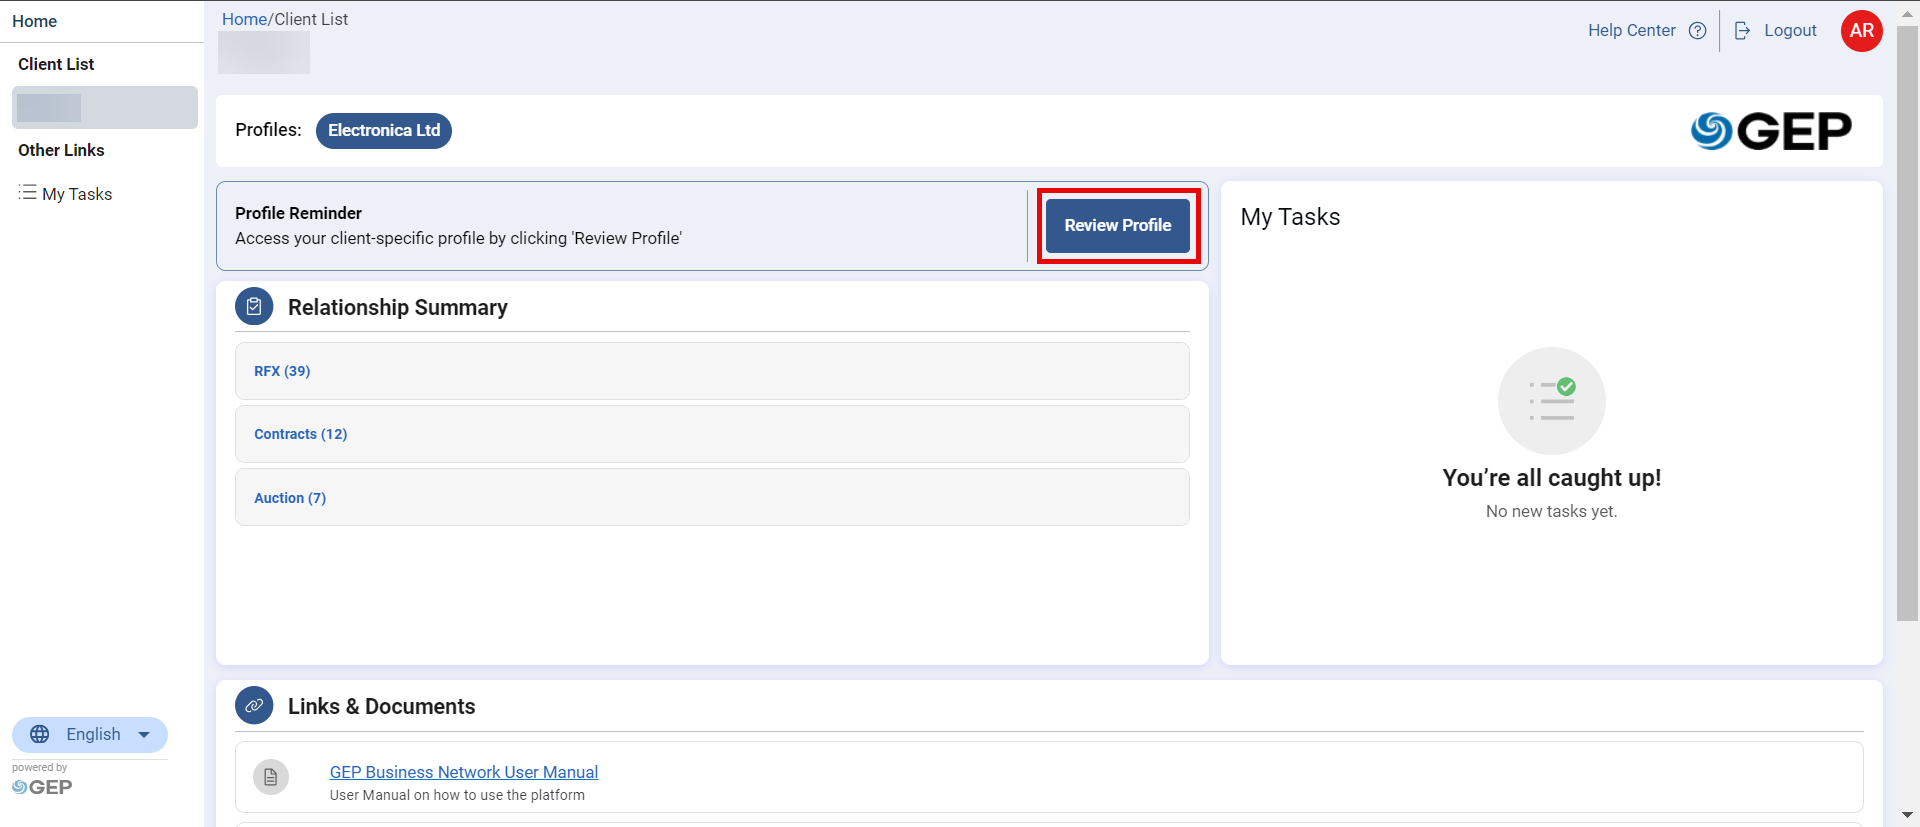Click the vertical page scrollbar

tap(1907, 320)
